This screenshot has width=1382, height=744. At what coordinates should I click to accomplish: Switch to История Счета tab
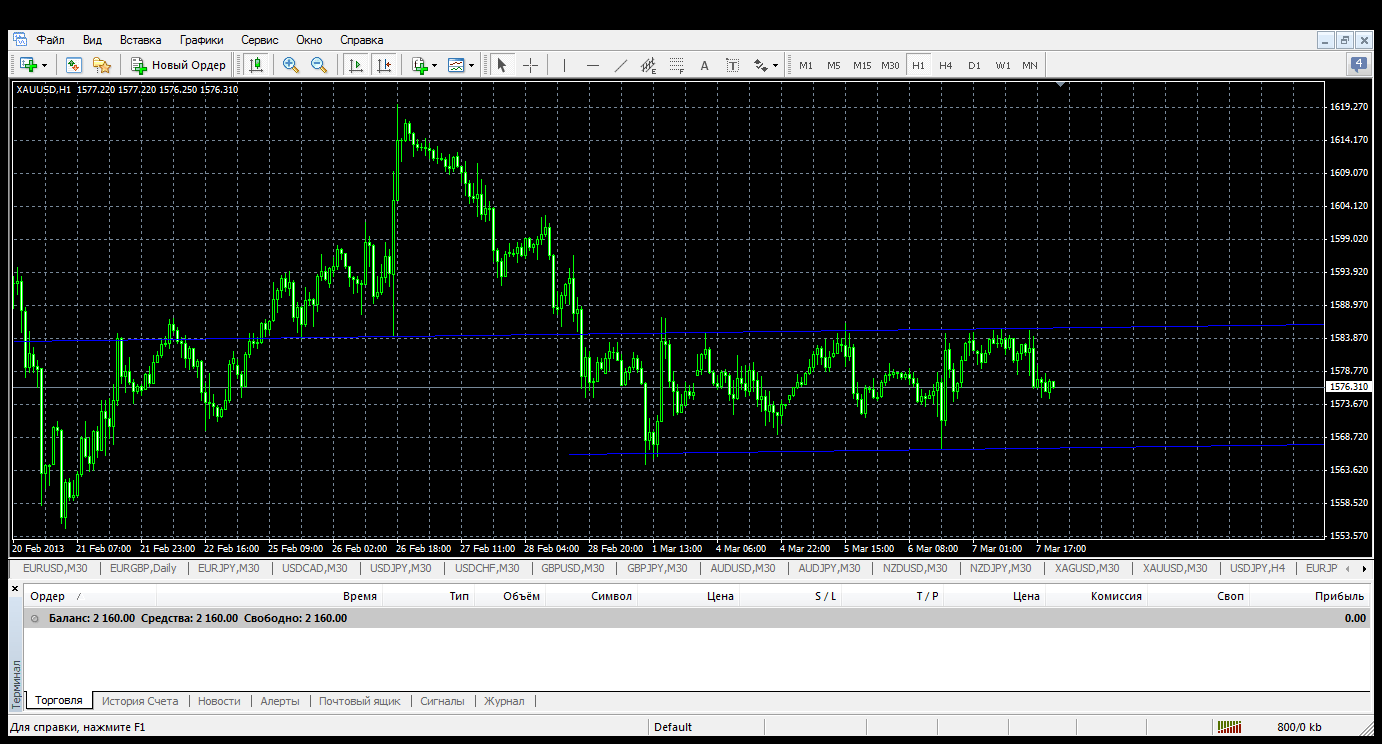coord(140,701)
